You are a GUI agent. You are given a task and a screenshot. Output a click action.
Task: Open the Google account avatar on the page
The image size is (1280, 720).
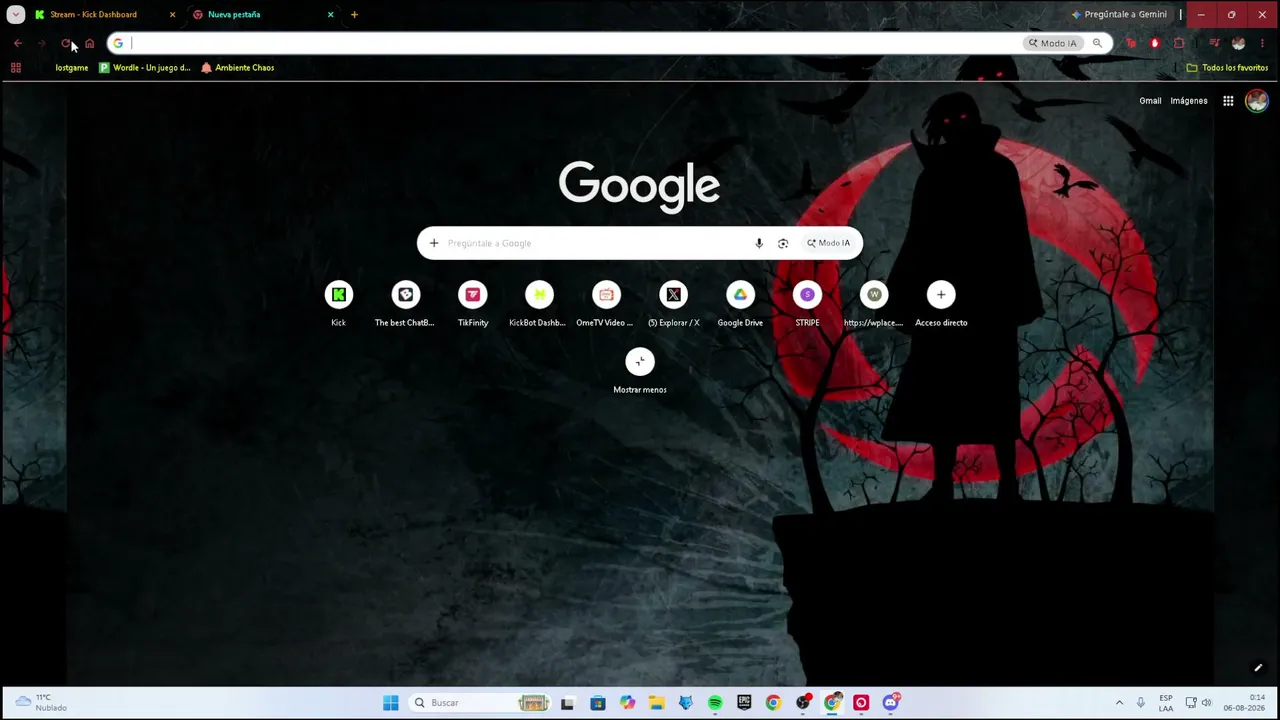click(1257, 101)
